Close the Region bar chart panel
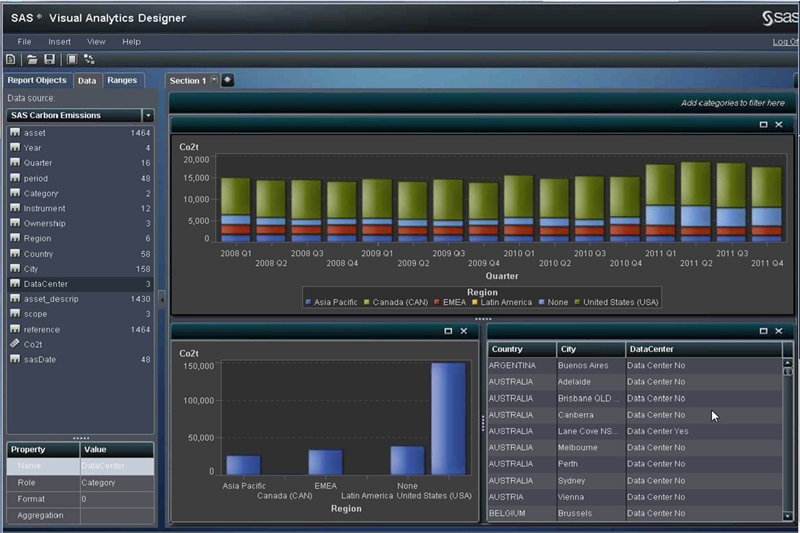800x533 pixels. point(464,331)
